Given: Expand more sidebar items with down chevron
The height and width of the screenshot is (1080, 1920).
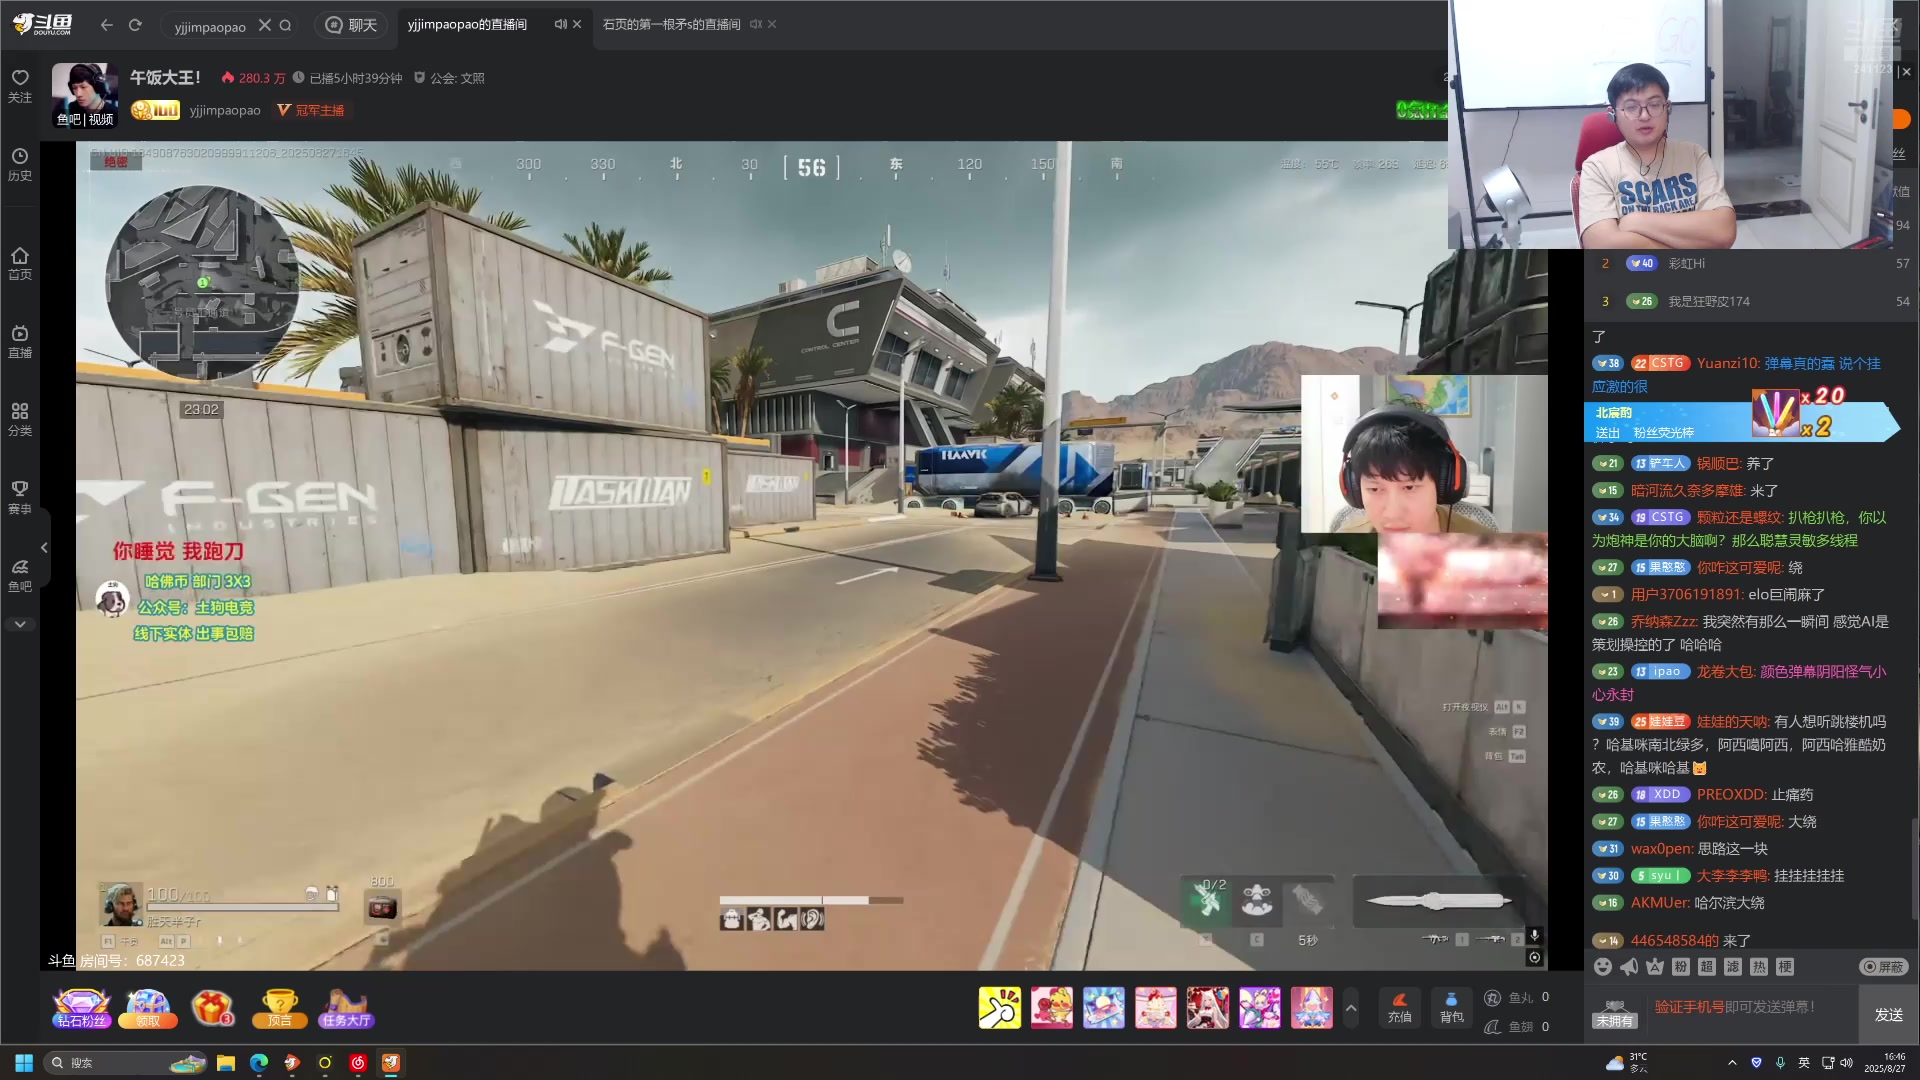Looking at the screenshot, I should click(x=20, y=624).
